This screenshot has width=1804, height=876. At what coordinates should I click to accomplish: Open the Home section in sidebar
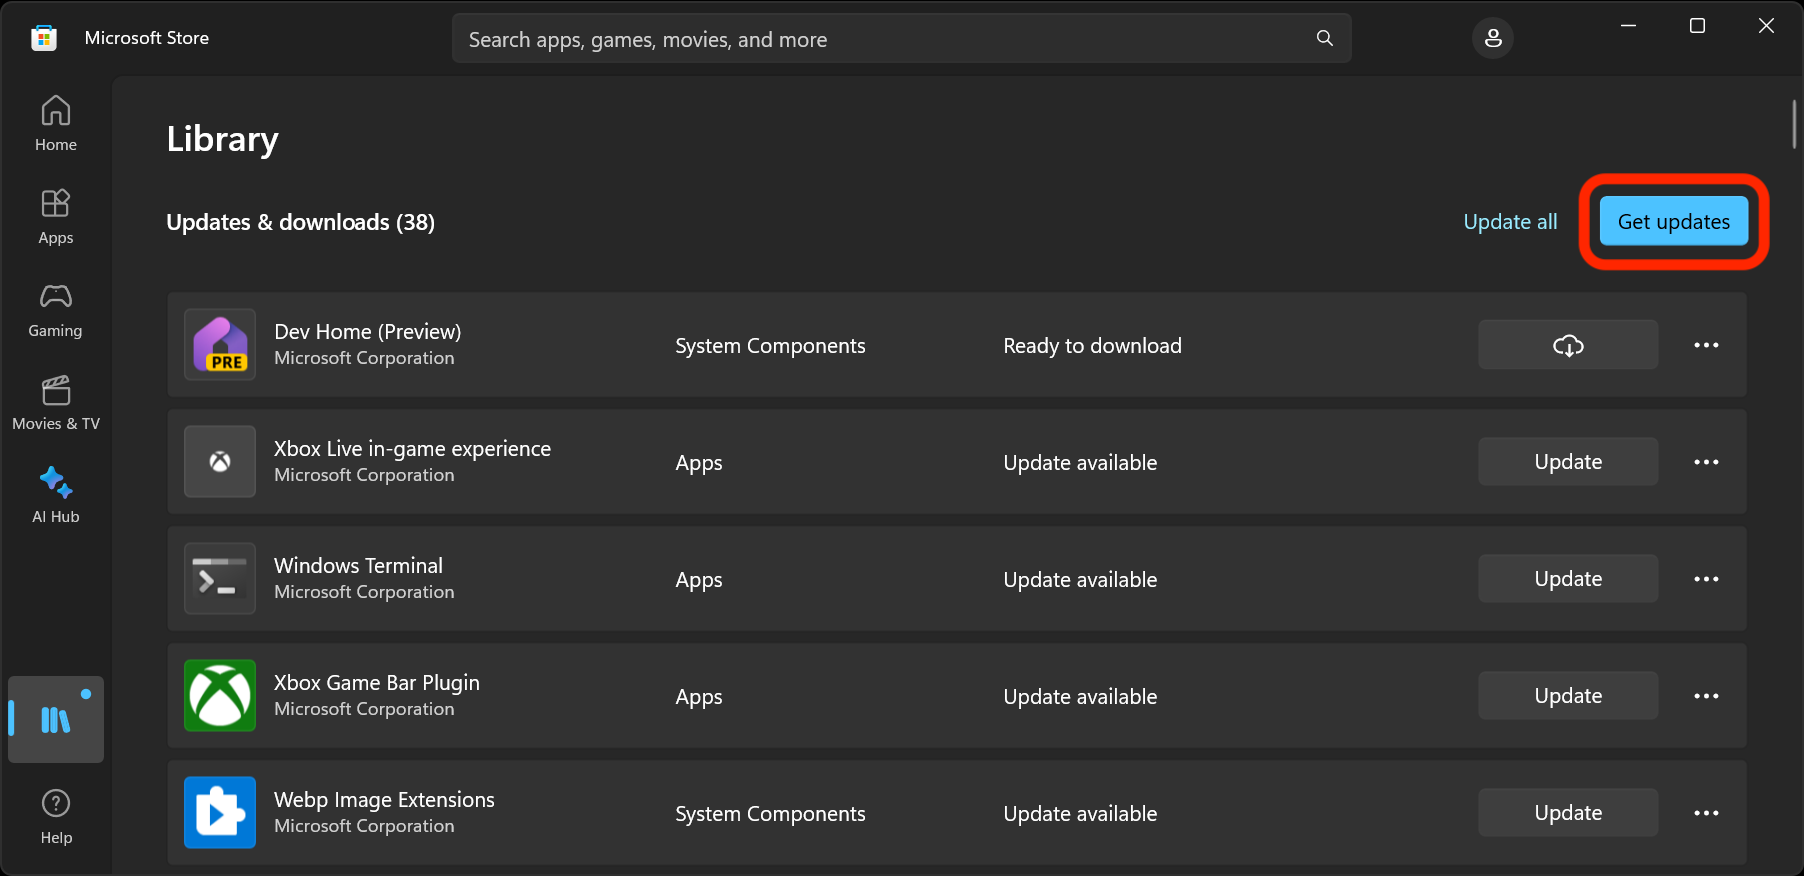[56, 123]
